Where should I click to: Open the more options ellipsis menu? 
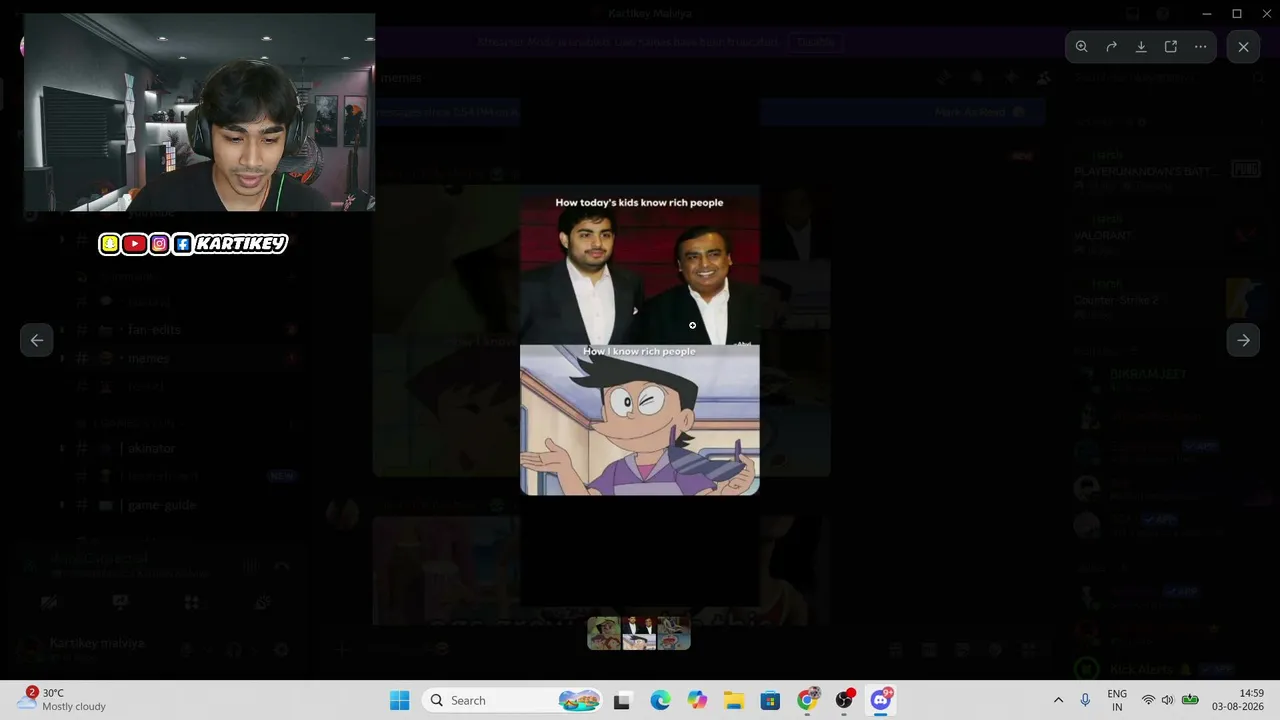1201,47
